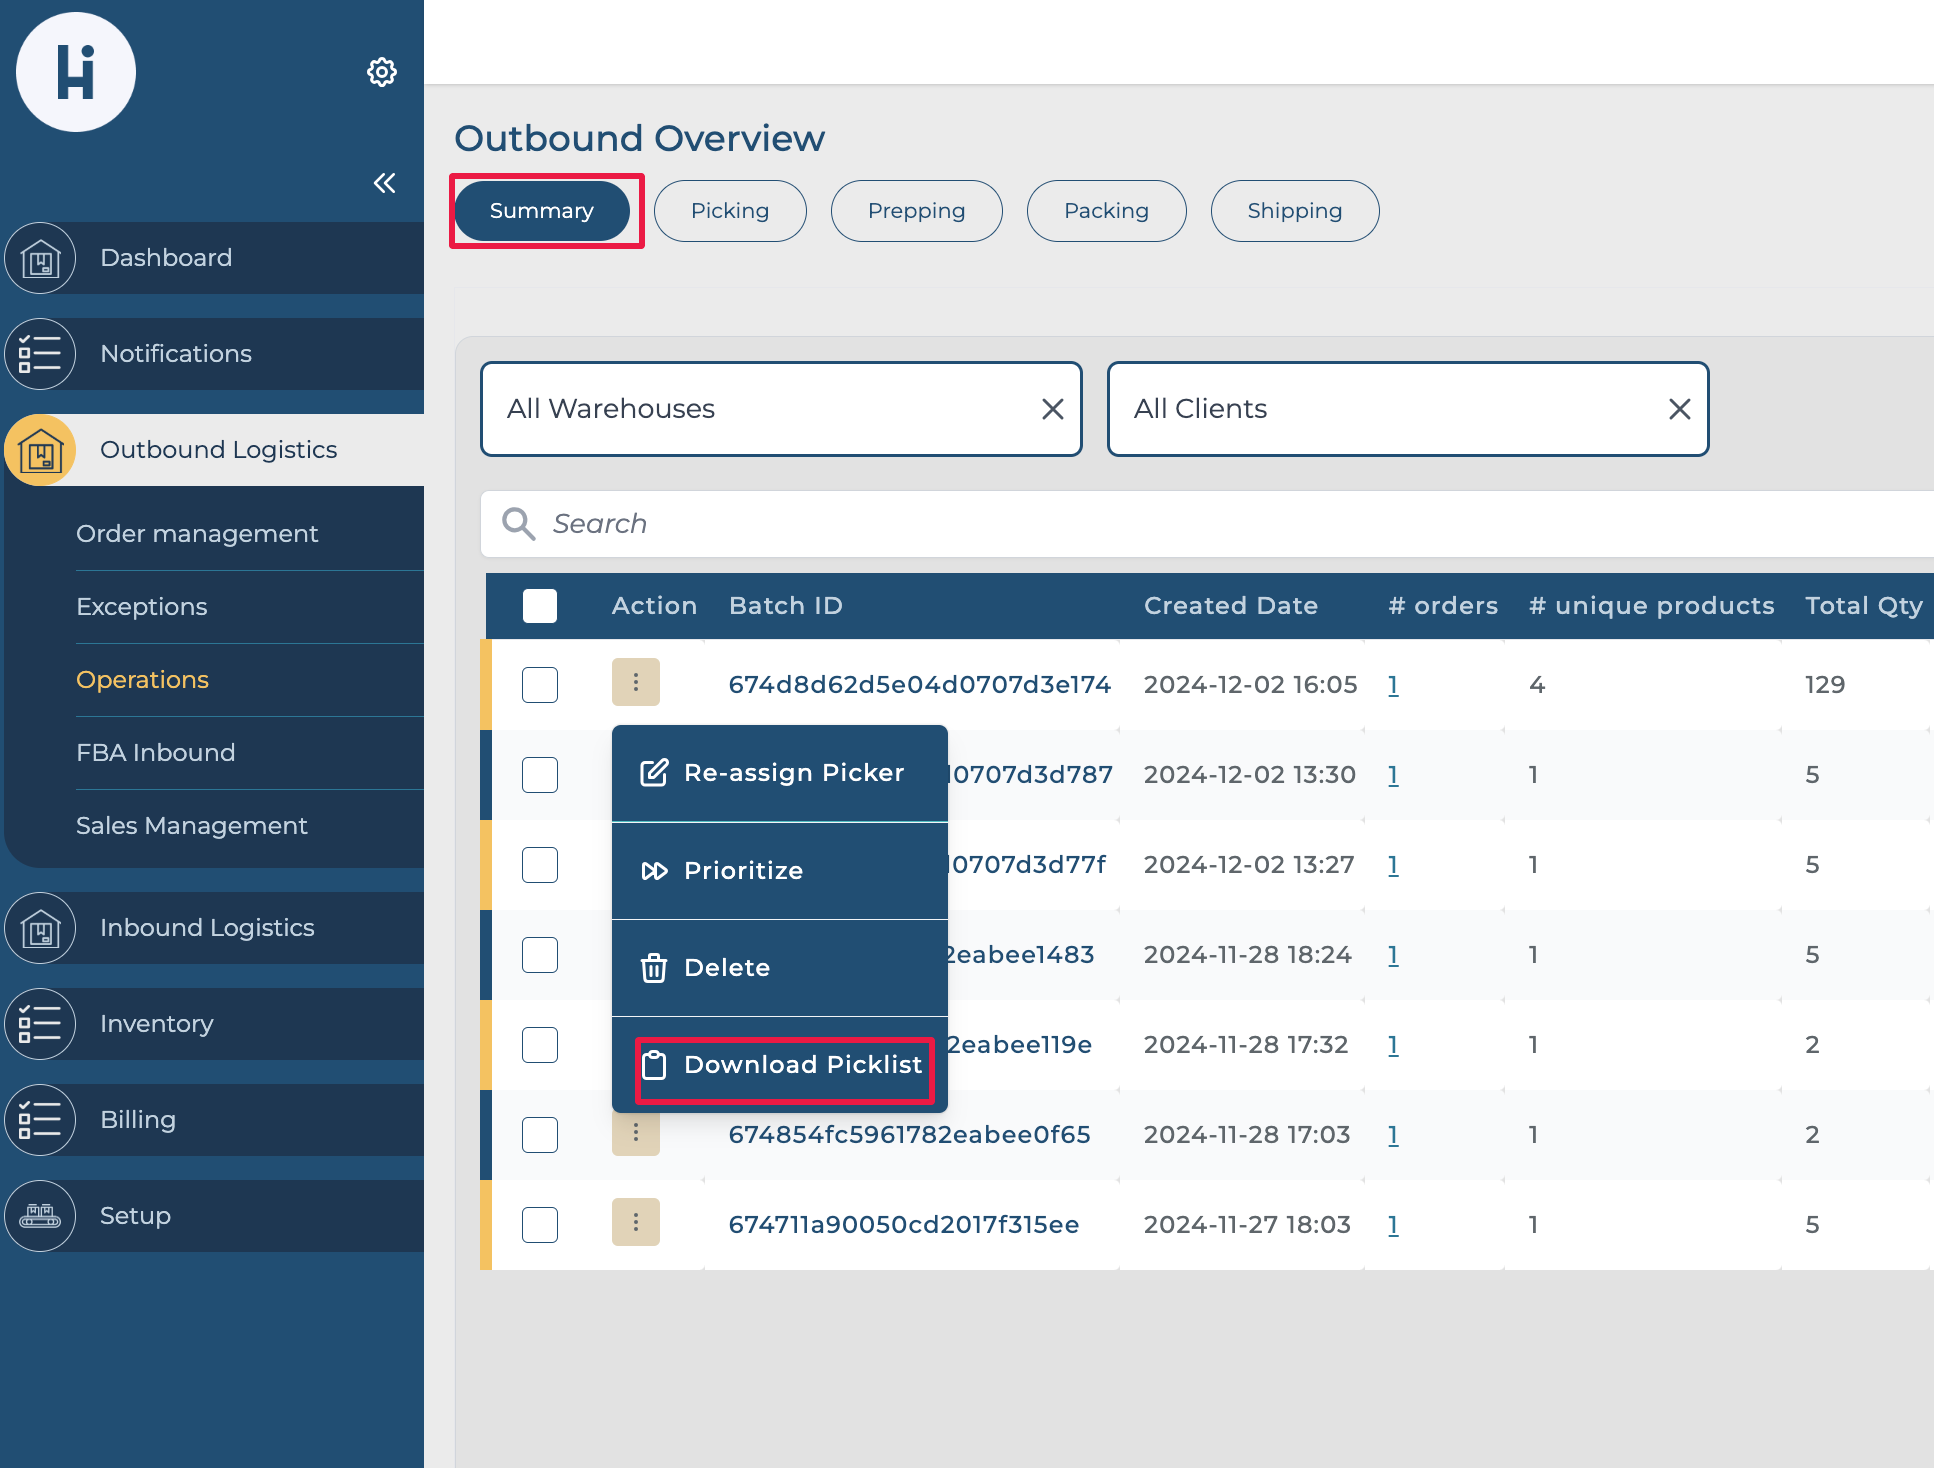Image resolution: width=1934 pixels, height=1468 pixels.
Task: Check the row created 2024-11-27 18:03
Action: point(540,1225)
